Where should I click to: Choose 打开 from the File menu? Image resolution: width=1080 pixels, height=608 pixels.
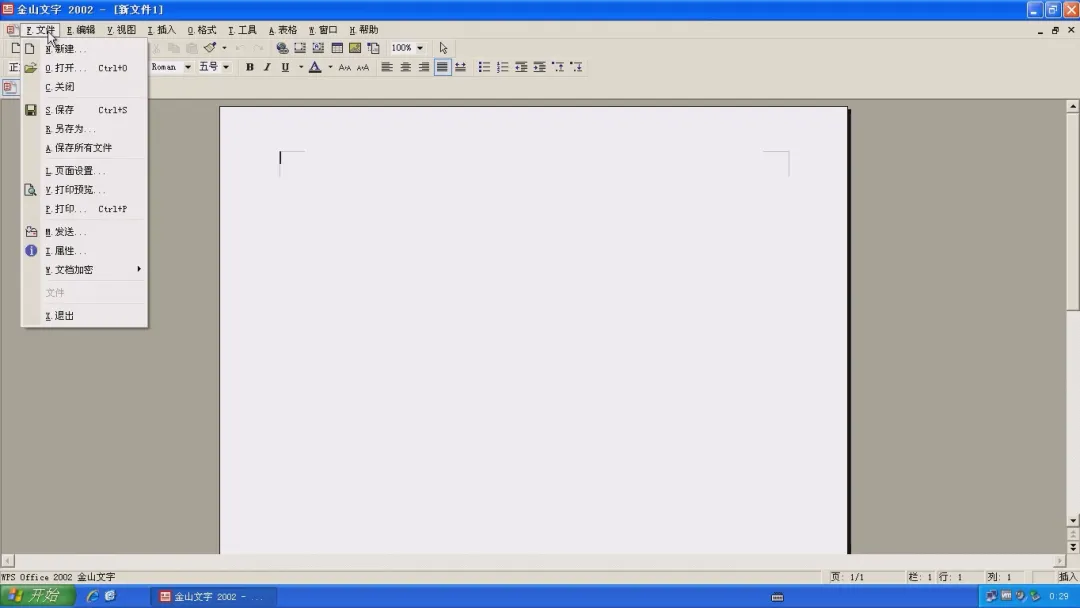pyautogui.click(x=85, y=68)
